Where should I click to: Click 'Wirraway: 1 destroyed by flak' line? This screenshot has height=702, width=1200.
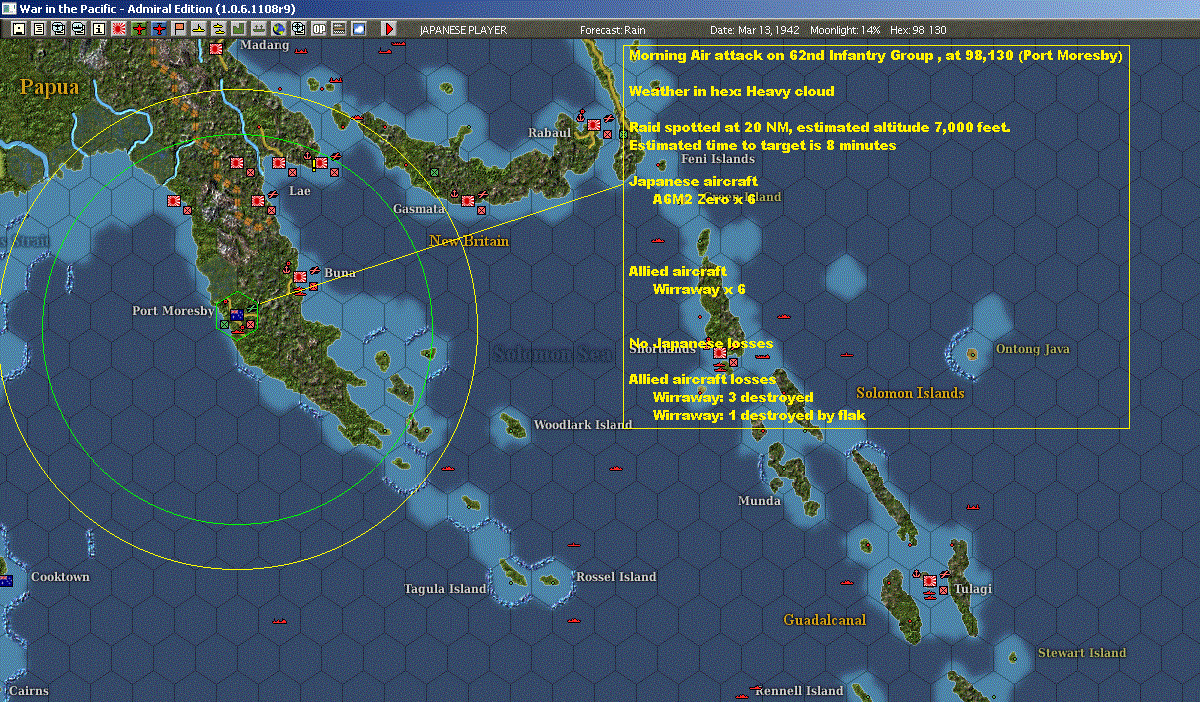click(759, 415)
